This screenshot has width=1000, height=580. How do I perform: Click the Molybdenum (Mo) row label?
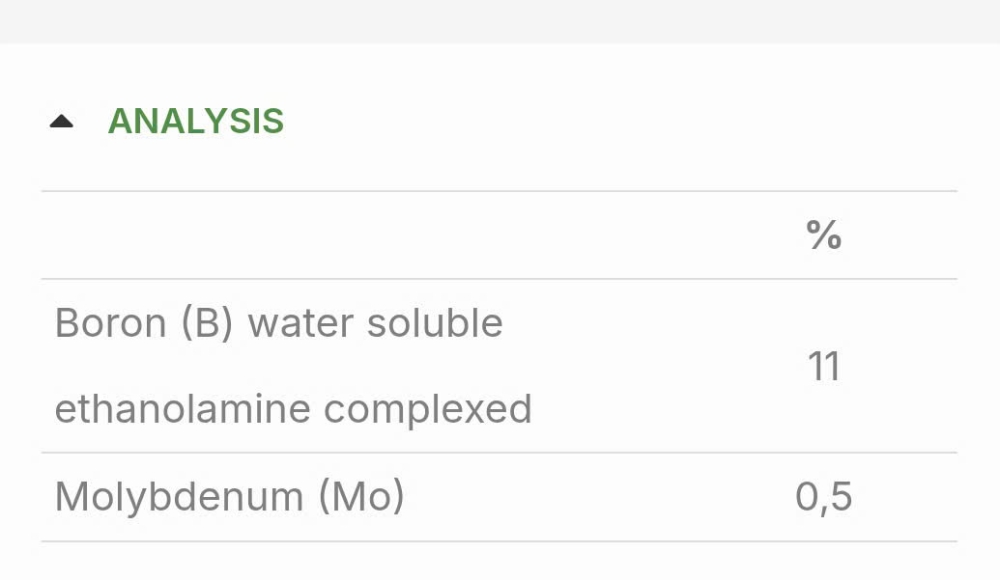coord(230,496)
